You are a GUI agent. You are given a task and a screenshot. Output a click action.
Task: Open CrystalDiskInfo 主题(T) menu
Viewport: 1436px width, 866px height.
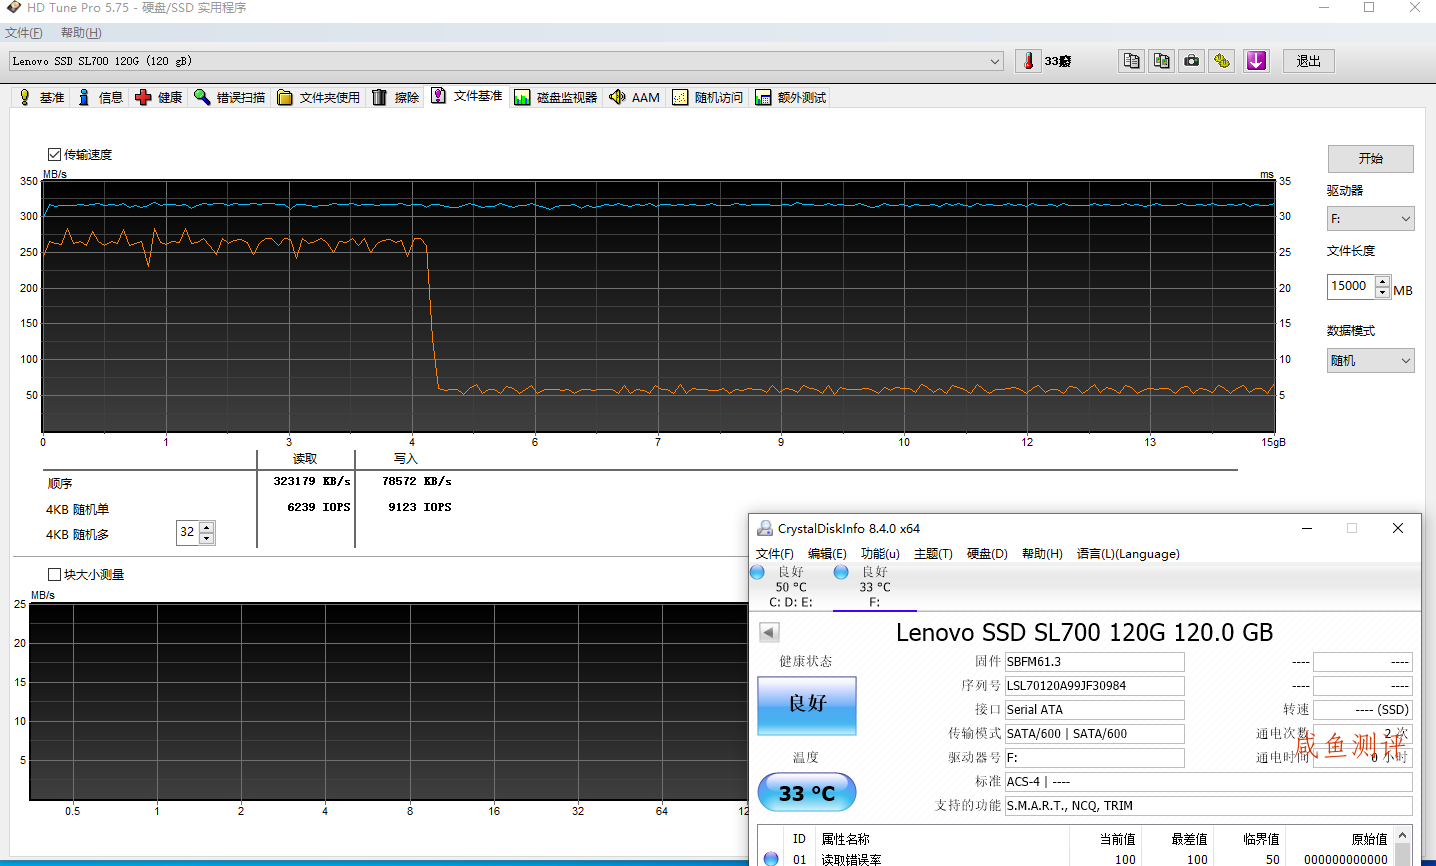(933, 554)
